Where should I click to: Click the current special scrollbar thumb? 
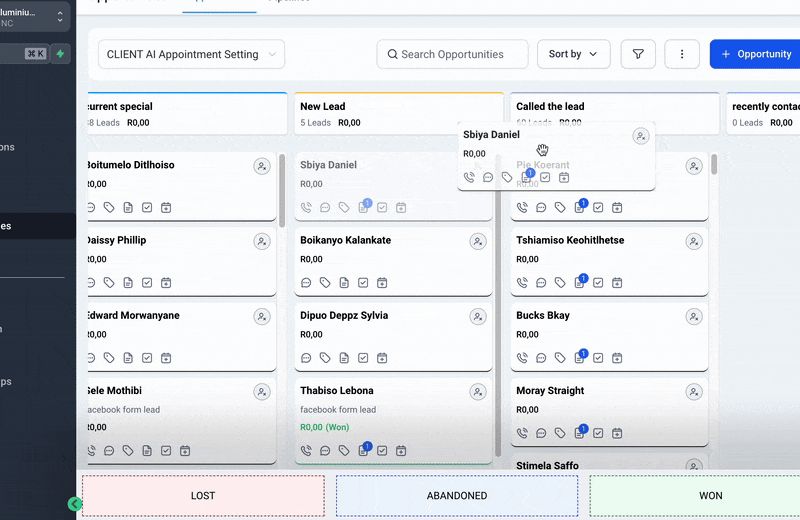pos(282,191)
